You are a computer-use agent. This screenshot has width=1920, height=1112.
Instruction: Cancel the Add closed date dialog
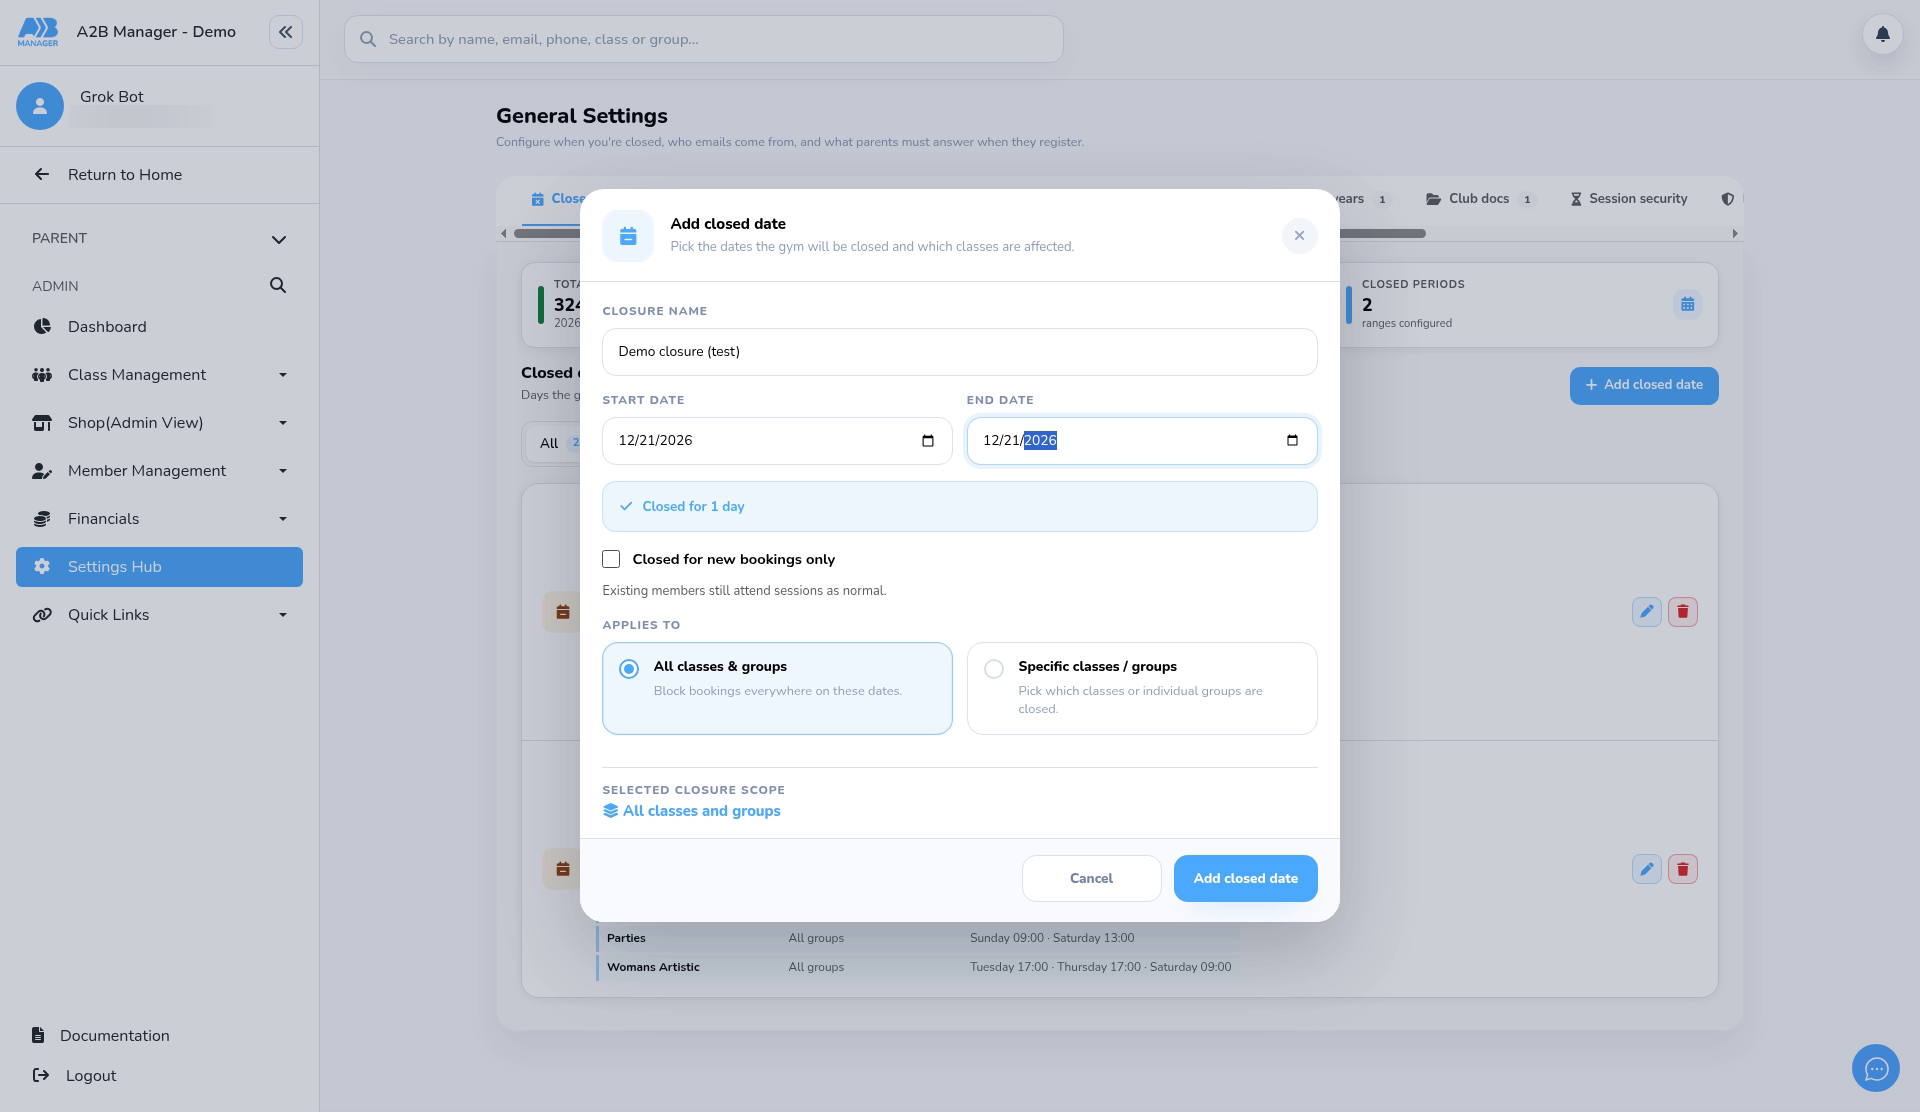[1091, 879]
